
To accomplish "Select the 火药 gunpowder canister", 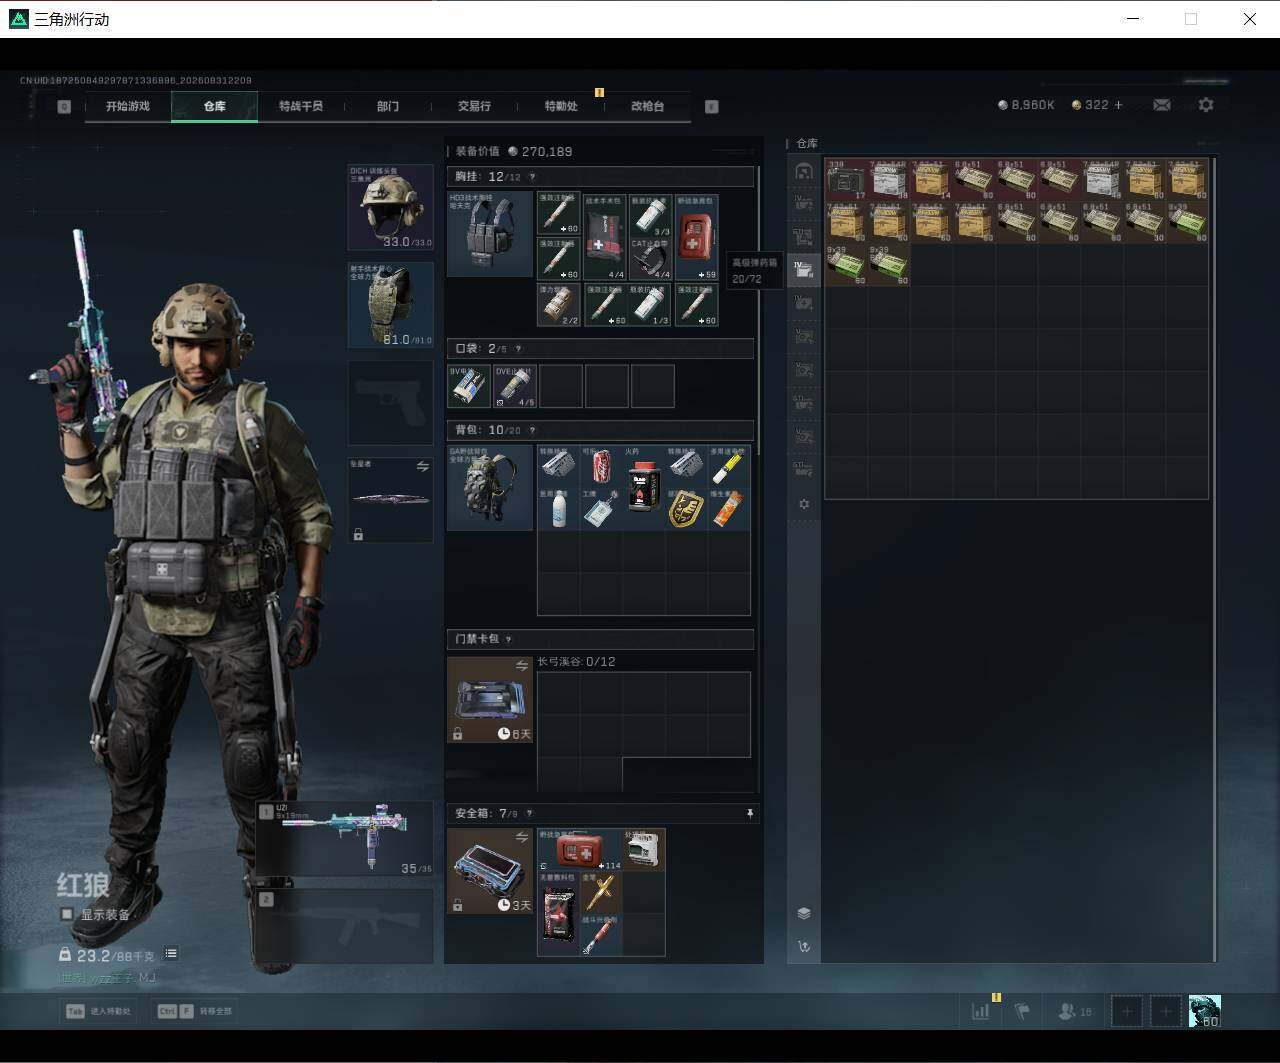I will (644, 487).
